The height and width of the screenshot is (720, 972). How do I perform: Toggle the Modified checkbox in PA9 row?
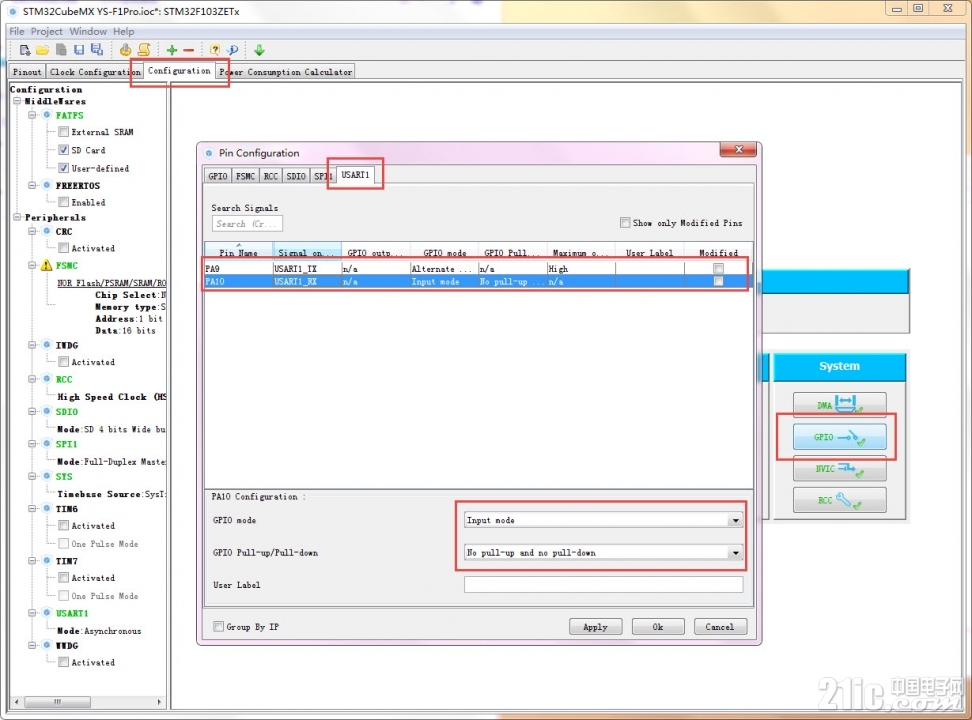click(x=718, y=268)
